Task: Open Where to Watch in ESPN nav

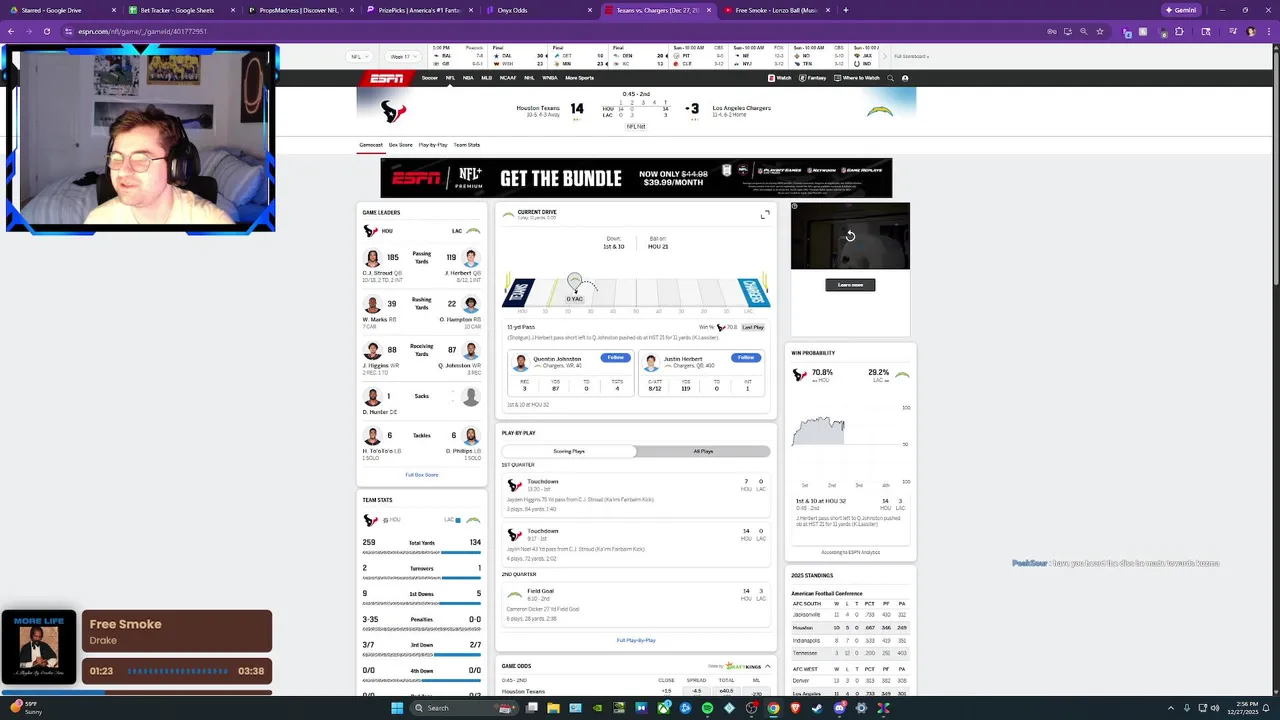Action: click(x=857, y=78)
